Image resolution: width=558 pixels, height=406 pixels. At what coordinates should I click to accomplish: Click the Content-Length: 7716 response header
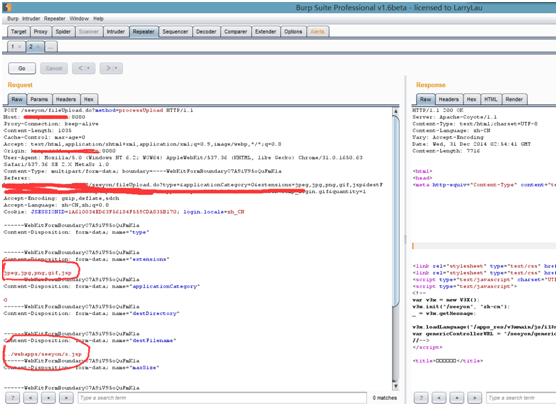pos(446,151)
